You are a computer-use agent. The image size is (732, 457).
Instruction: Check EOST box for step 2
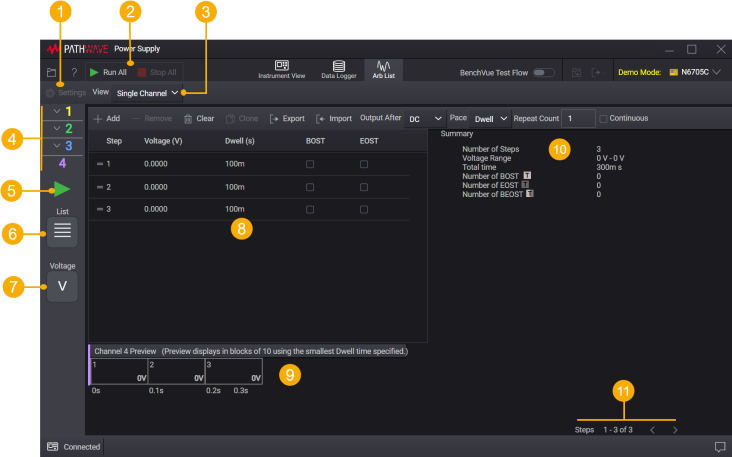click(364, 187)
